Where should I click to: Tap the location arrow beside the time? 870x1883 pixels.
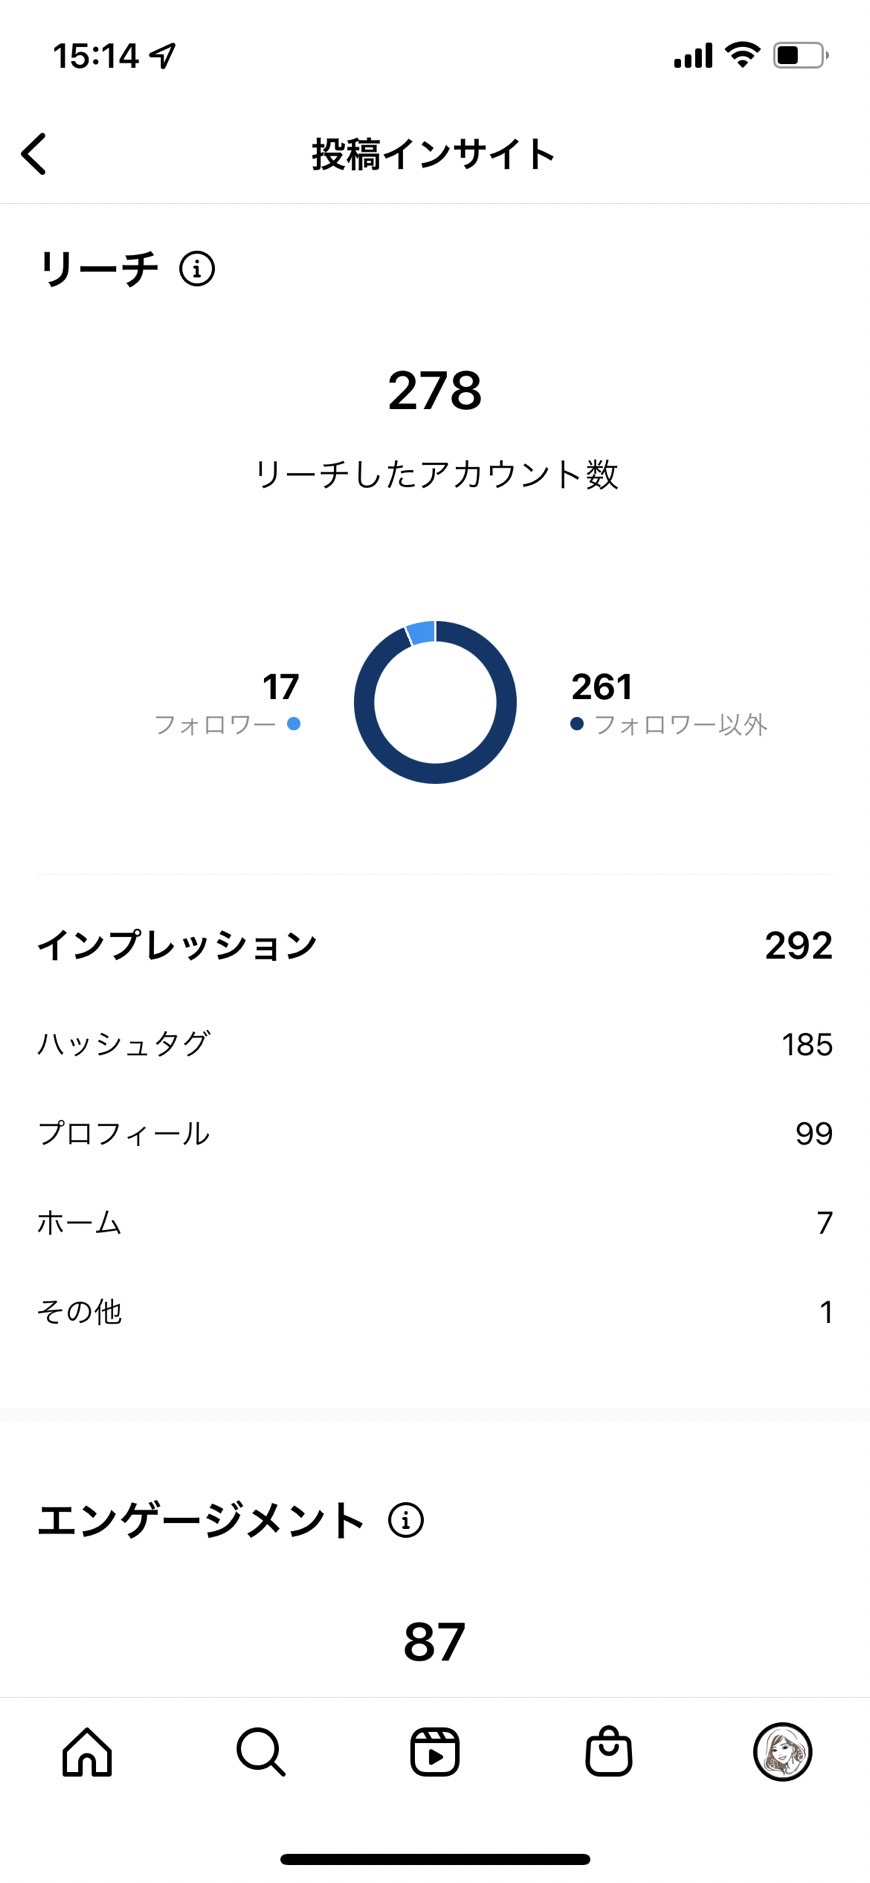click(163, 56)
